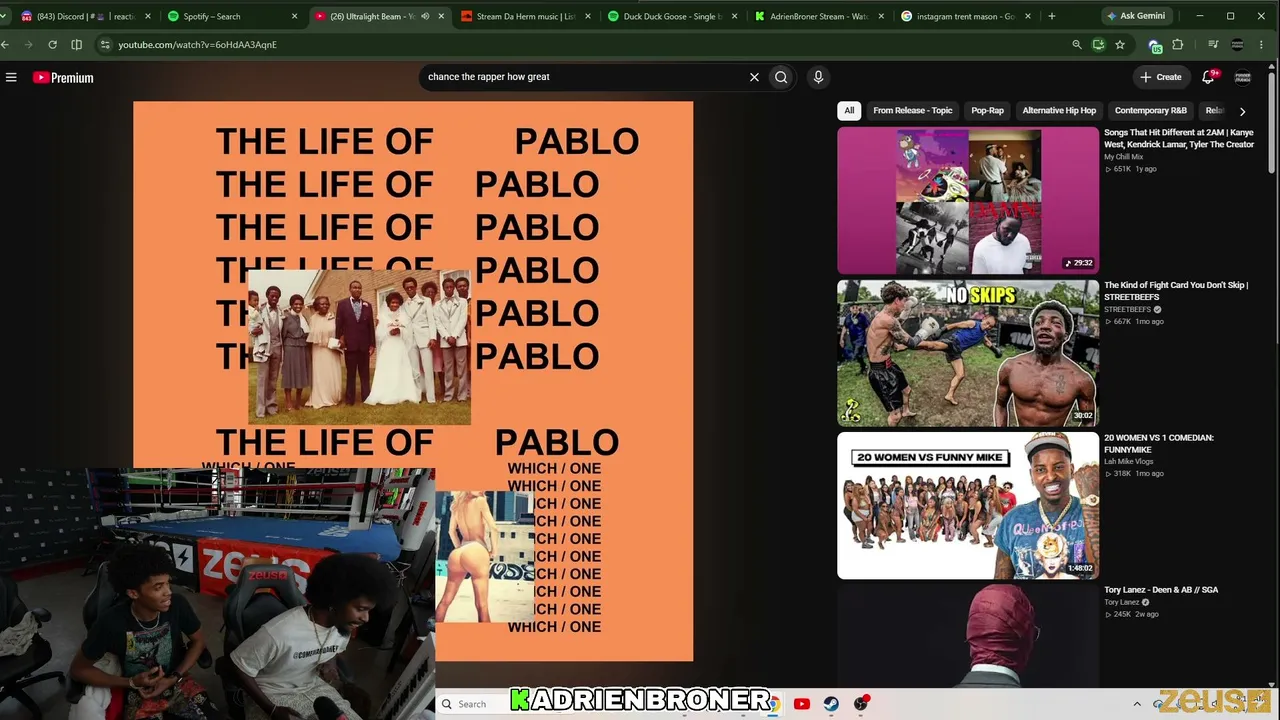This screenshot has width=1280, height=720.
Task: Open the browser three-dot menu
Action: tap(1263, 44)
